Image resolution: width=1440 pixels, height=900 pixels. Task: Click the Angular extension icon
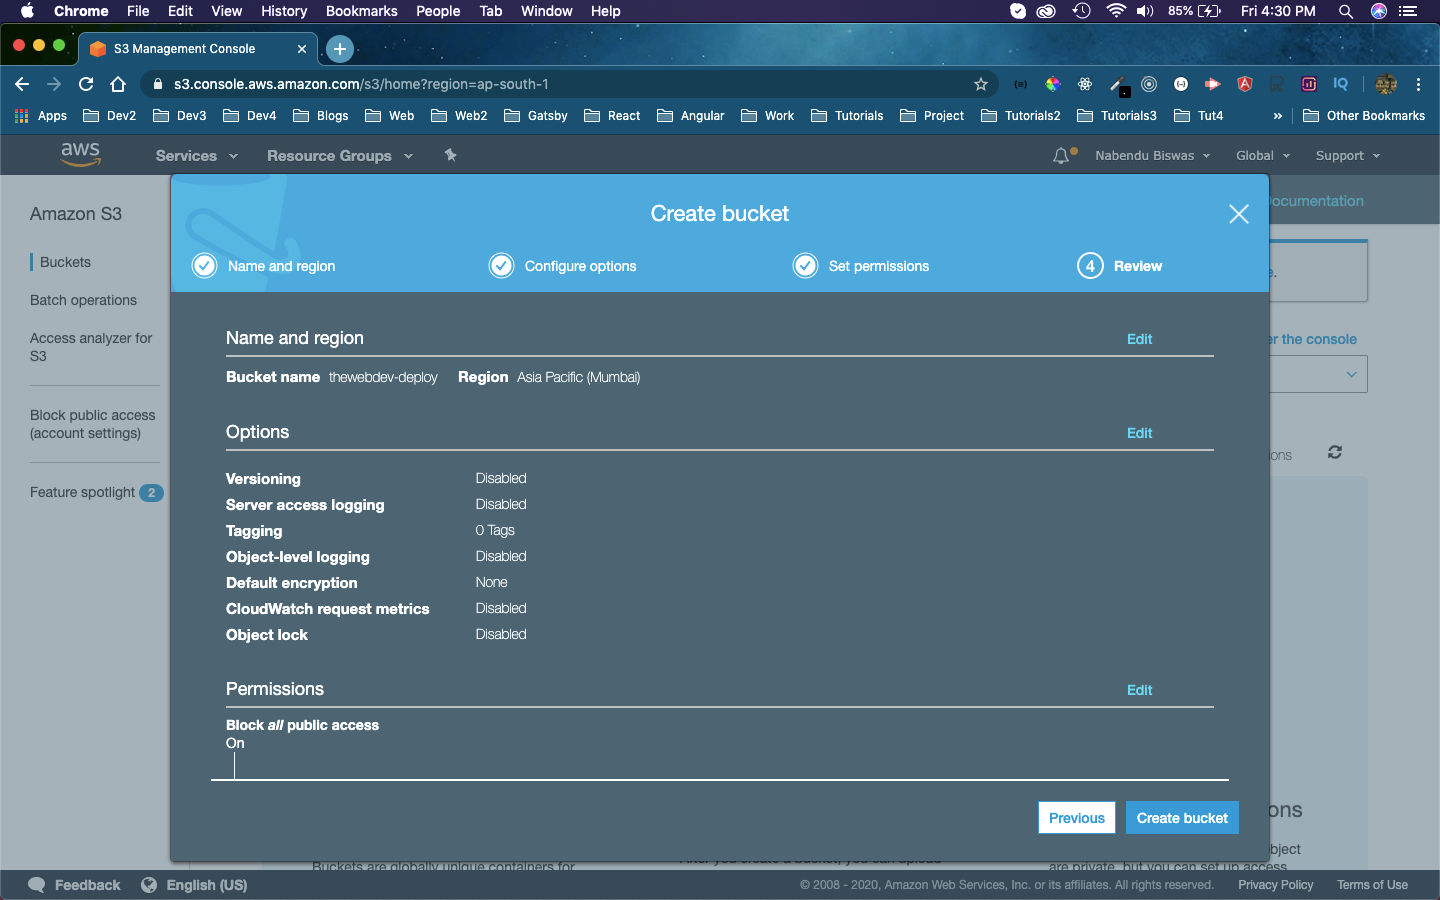coord(1245,84)
